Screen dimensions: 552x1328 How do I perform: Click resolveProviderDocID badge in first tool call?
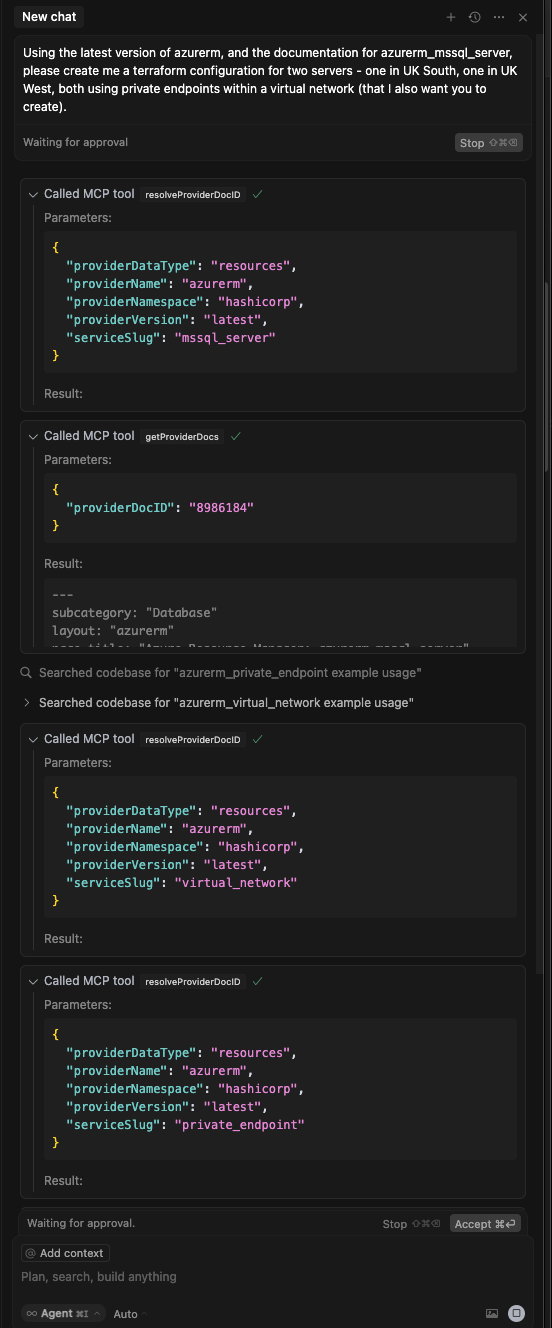coord(193,195)
